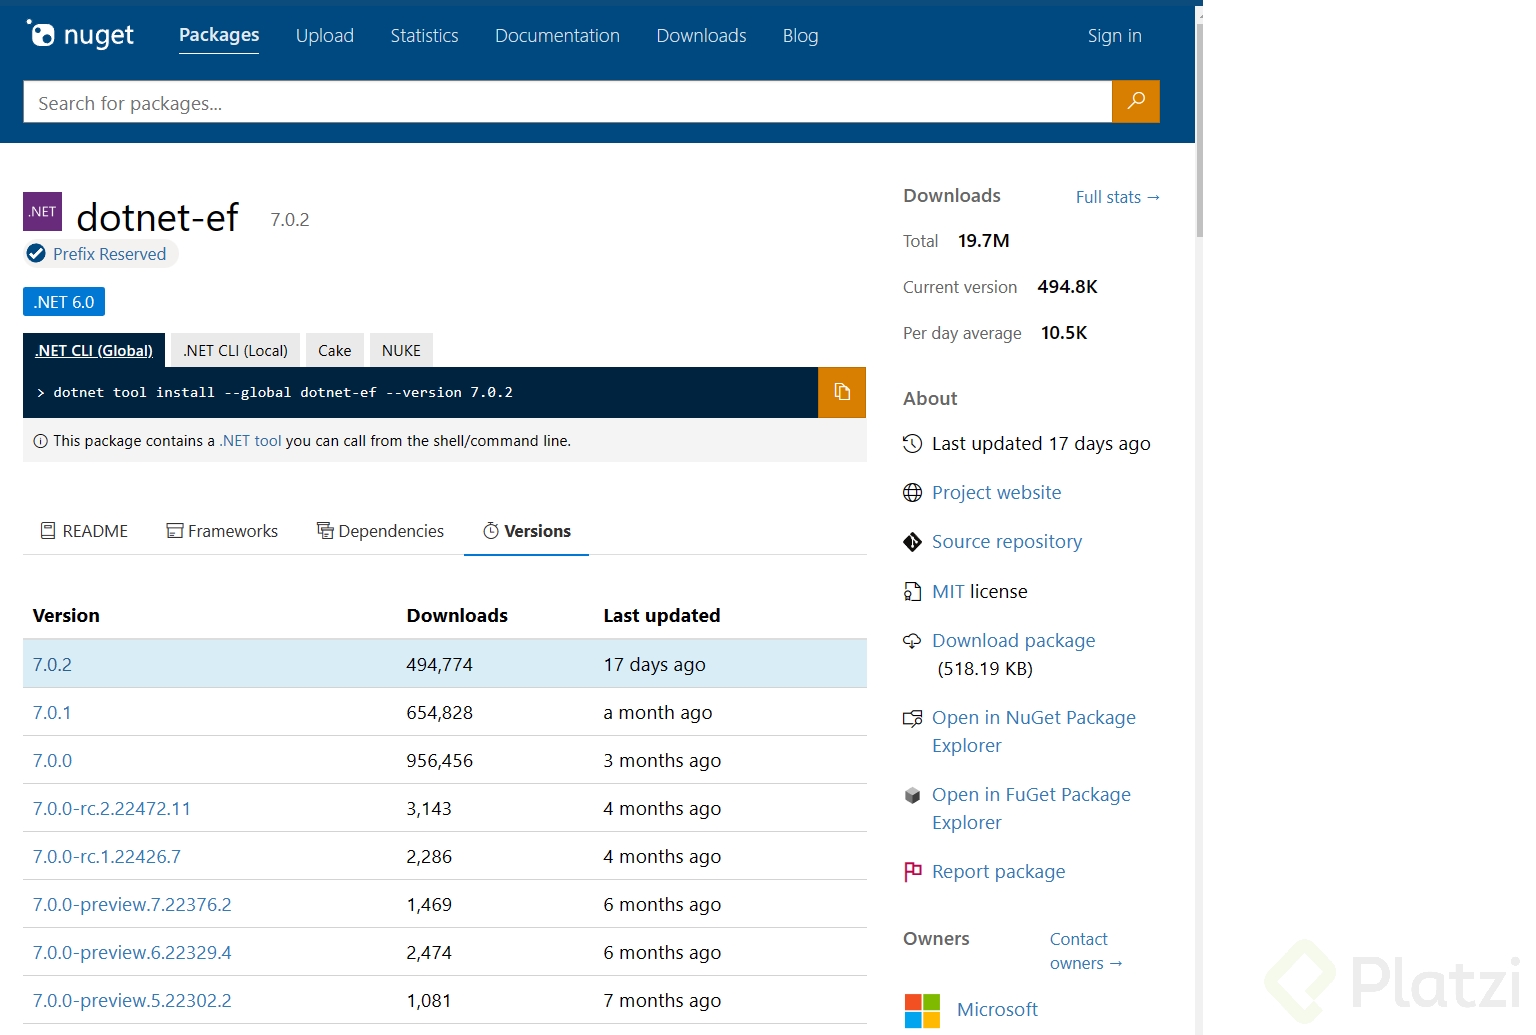Click the 19.7M total downloads value
This screenshot has width=1536, height=1035.
tap(984, 241)
